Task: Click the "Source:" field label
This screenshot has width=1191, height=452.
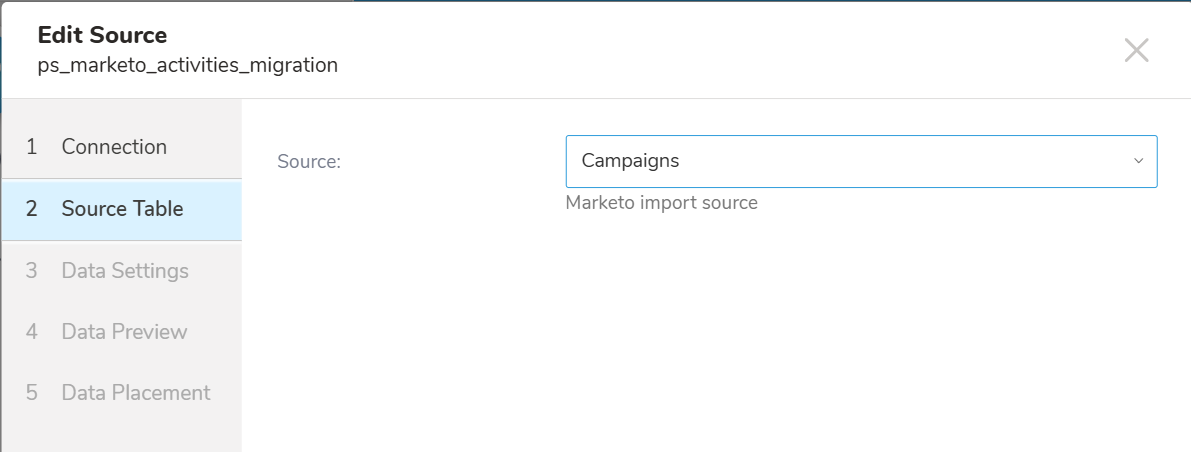Action: (x=309, y=161)
